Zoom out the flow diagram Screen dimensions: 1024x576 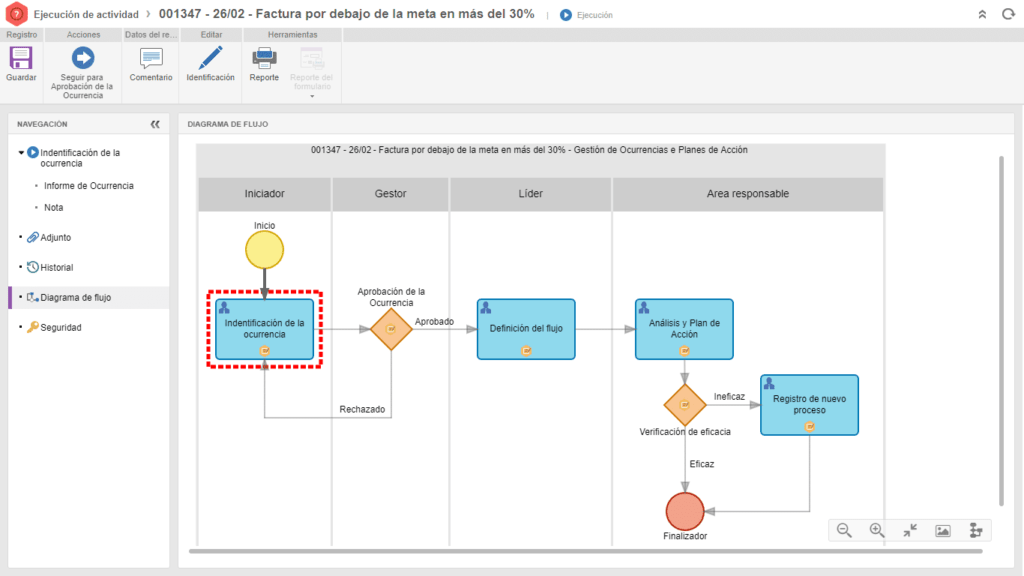[x=844, y=531]
